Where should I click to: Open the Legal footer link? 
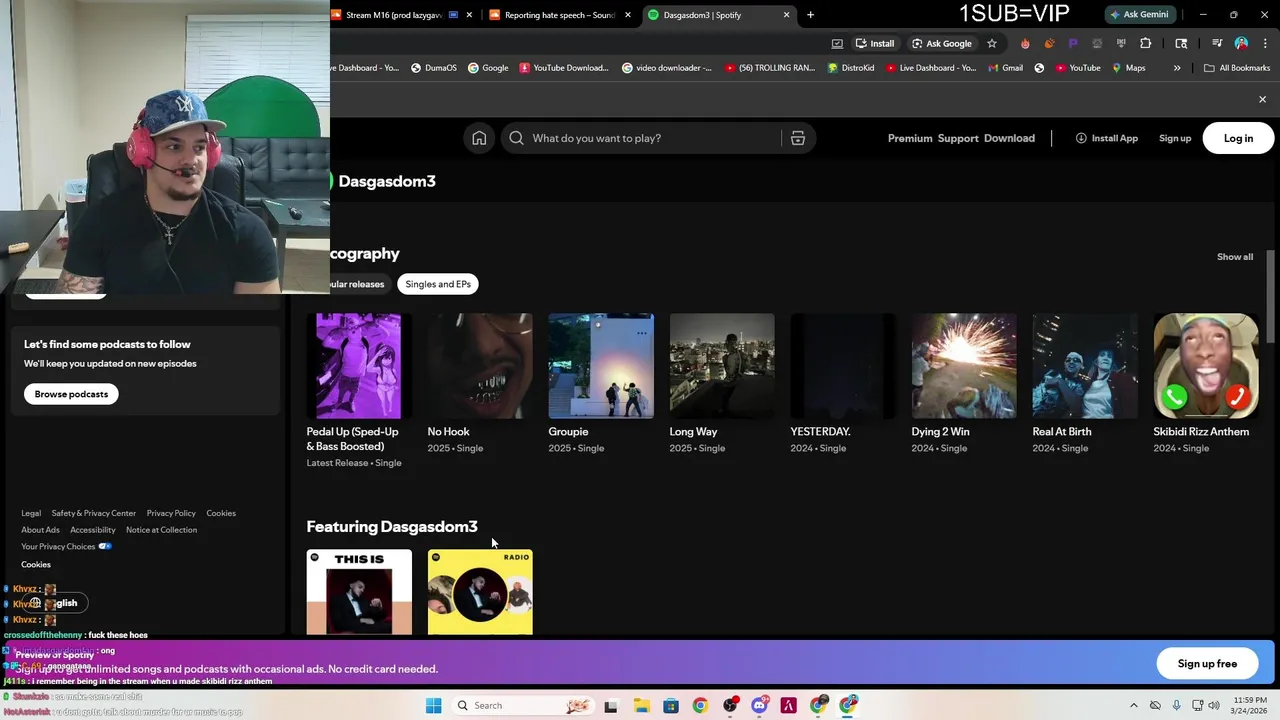[x=31, y=513]
